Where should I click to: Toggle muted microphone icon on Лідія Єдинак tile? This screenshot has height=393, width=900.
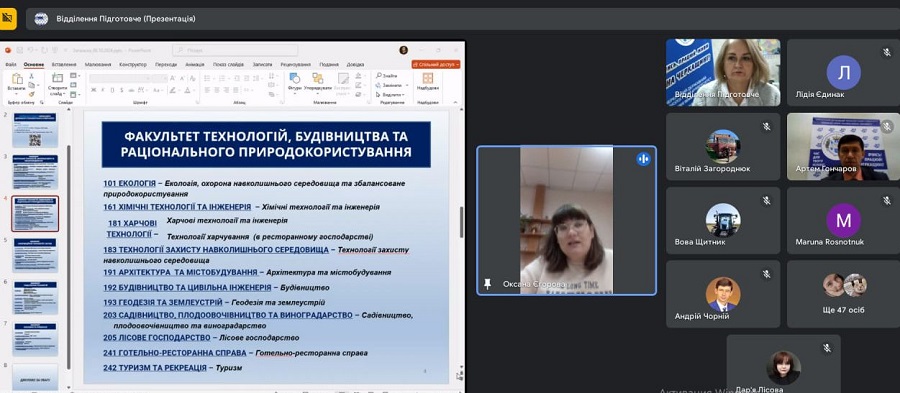point(887,52)
